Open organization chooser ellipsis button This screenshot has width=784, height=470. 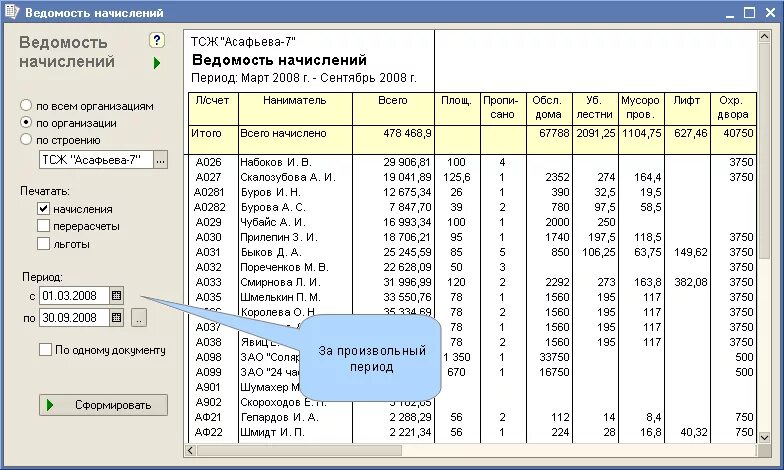click(x=160, y=160)
